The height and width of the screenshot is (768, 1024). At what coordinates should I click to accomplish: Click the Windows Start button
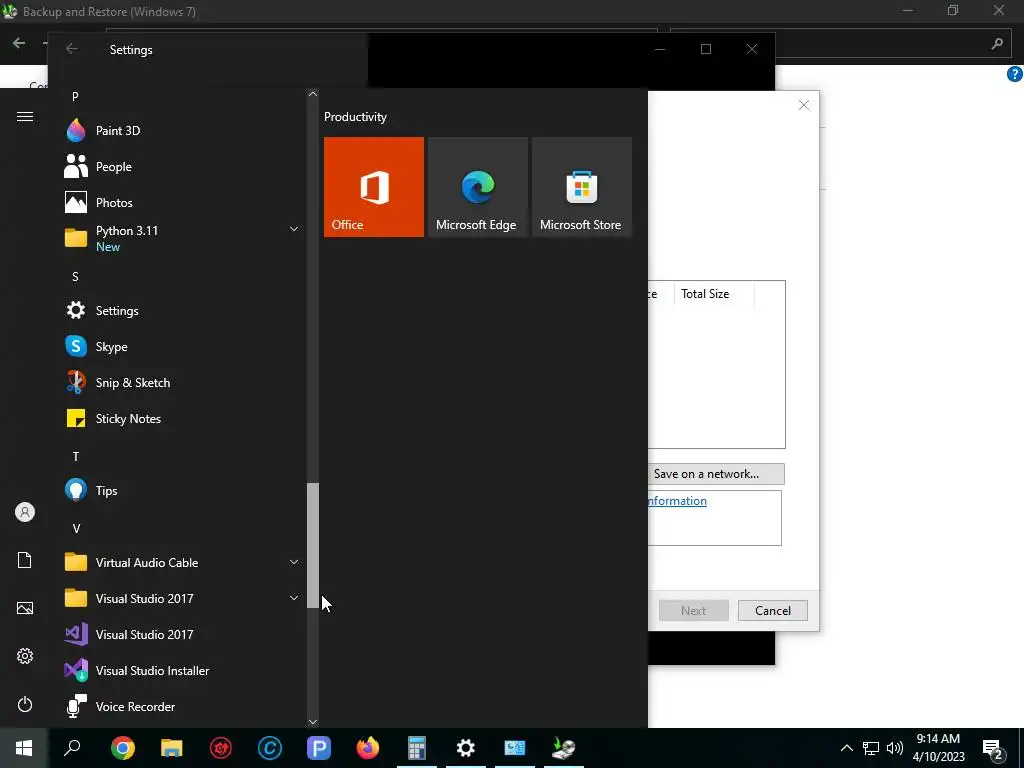click(x=24, y=748)
